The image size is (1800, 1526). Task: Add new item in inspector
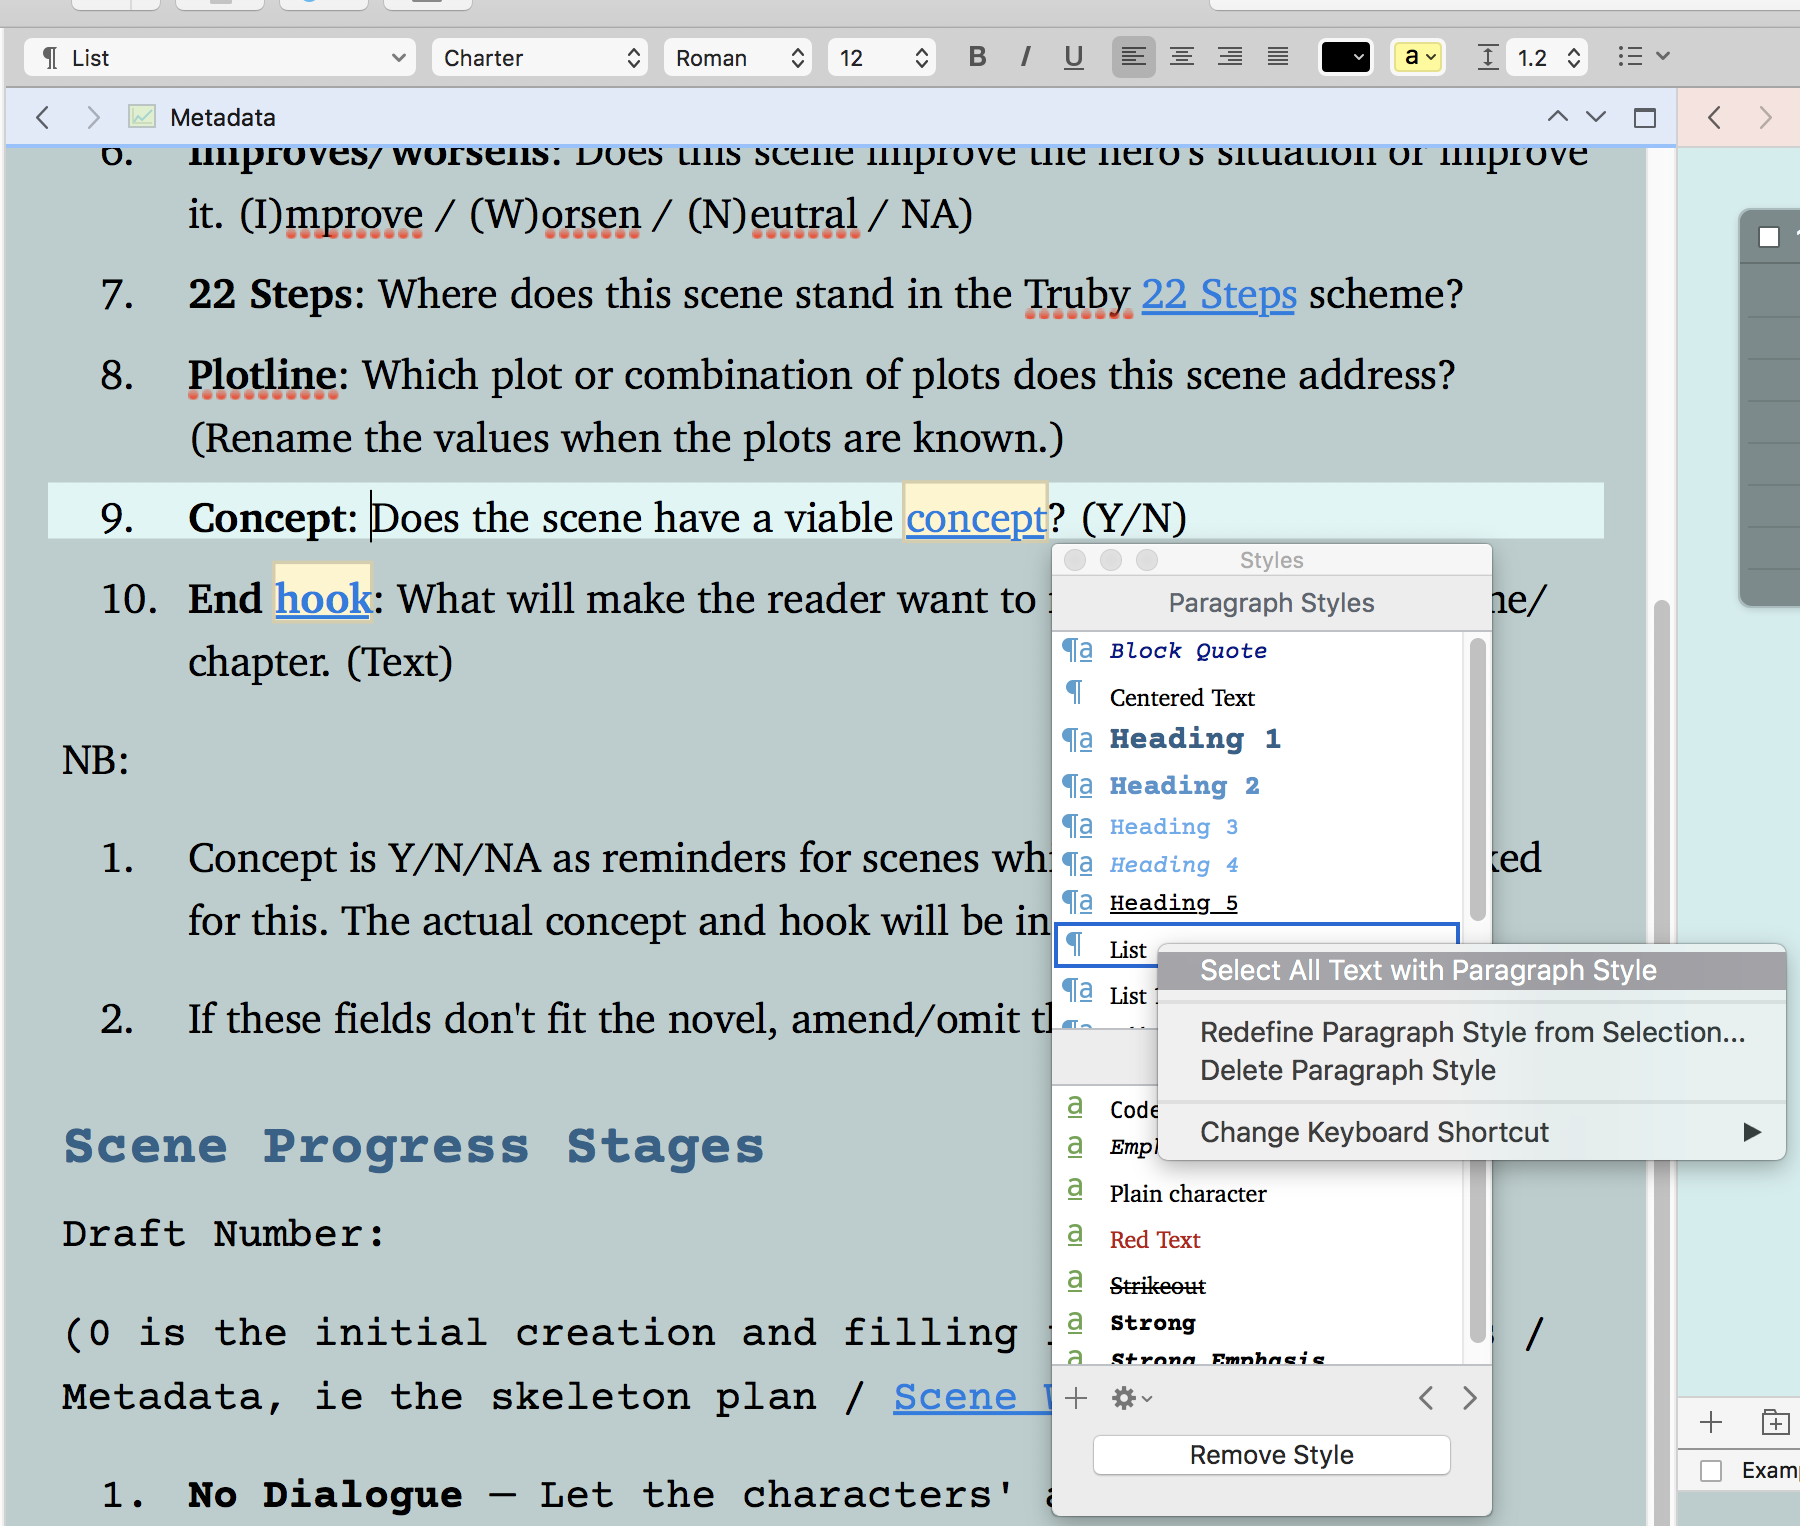(x=1711, y=1422)
